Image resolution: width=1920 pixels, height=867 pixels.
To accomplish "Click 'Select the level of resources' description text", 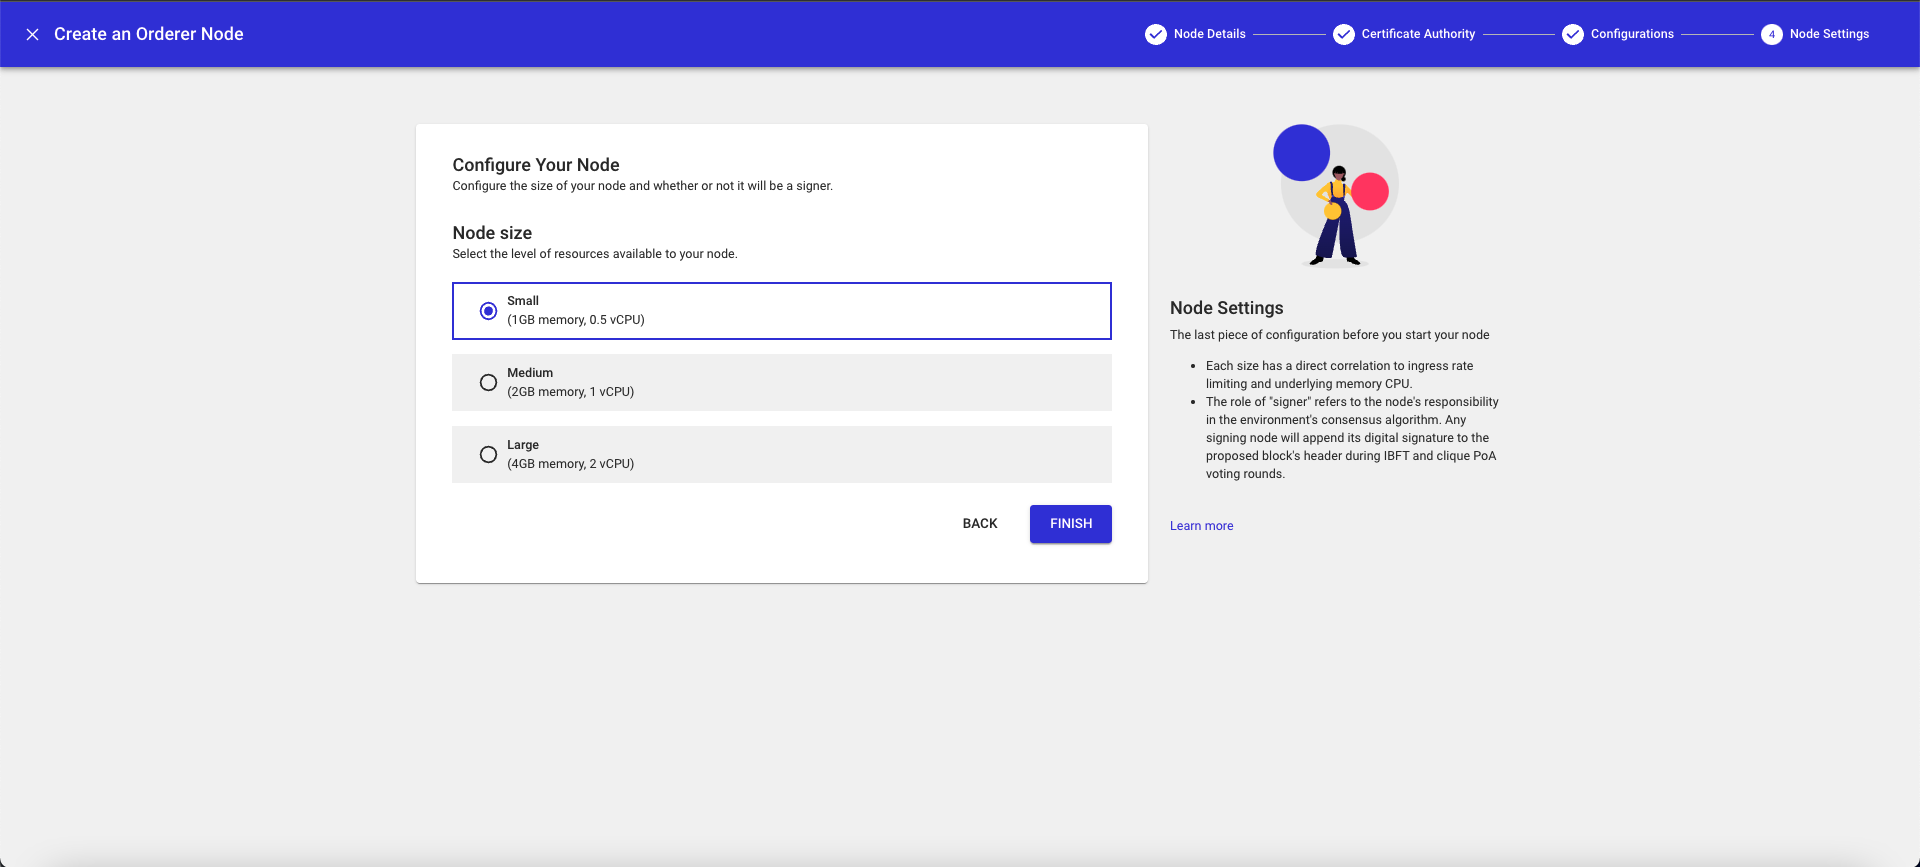I will tap(595, 254).
